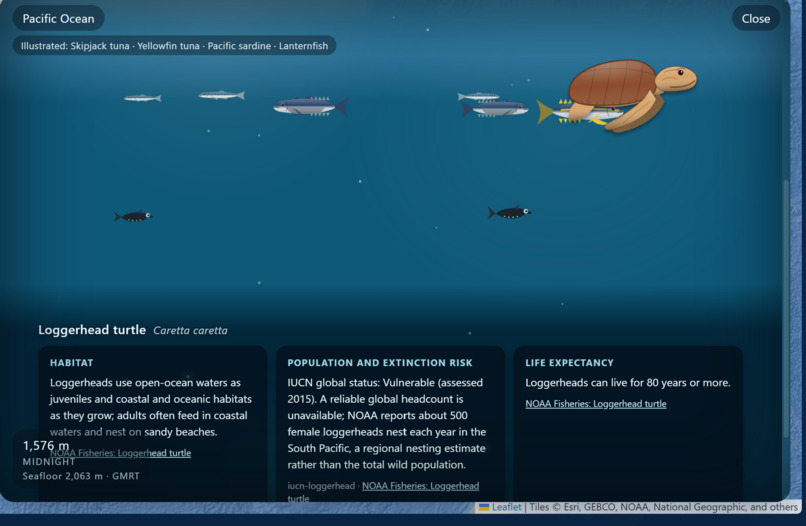The width and height of the screenshot is (806, 526).
Task: Click the vertical scrollbar on right edge
Action: click(786, 309)
